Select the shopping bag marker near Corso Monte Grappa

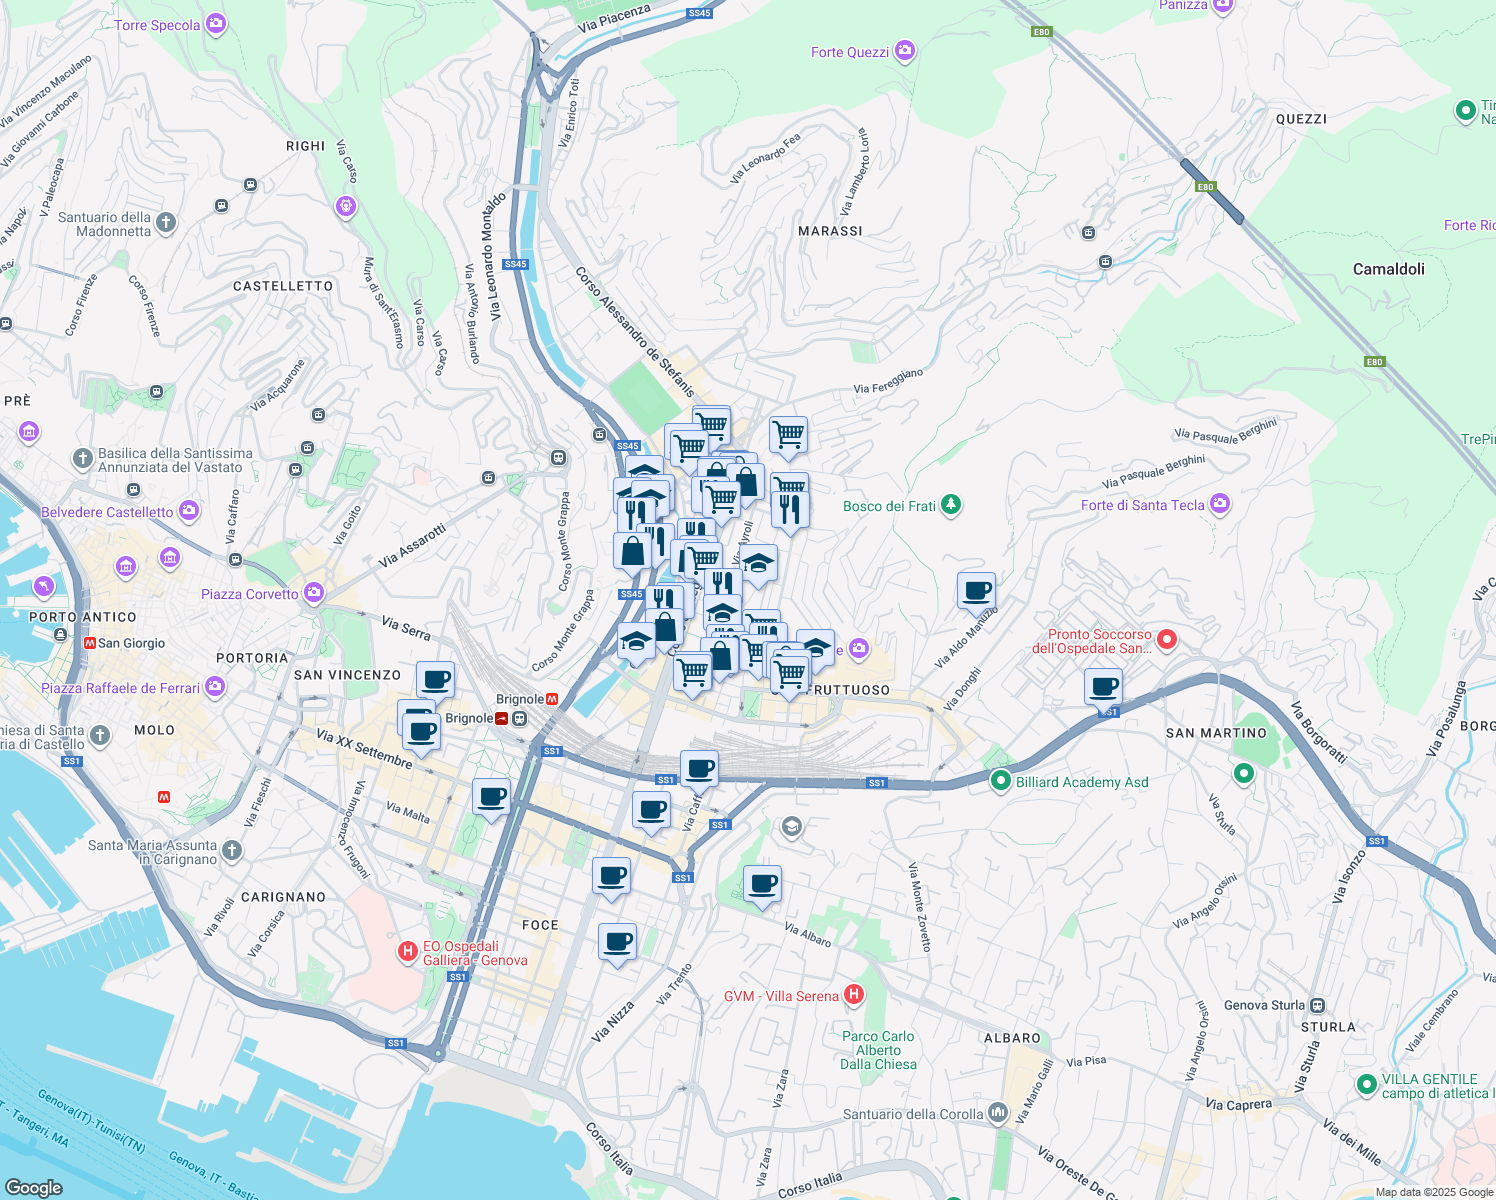632,551
